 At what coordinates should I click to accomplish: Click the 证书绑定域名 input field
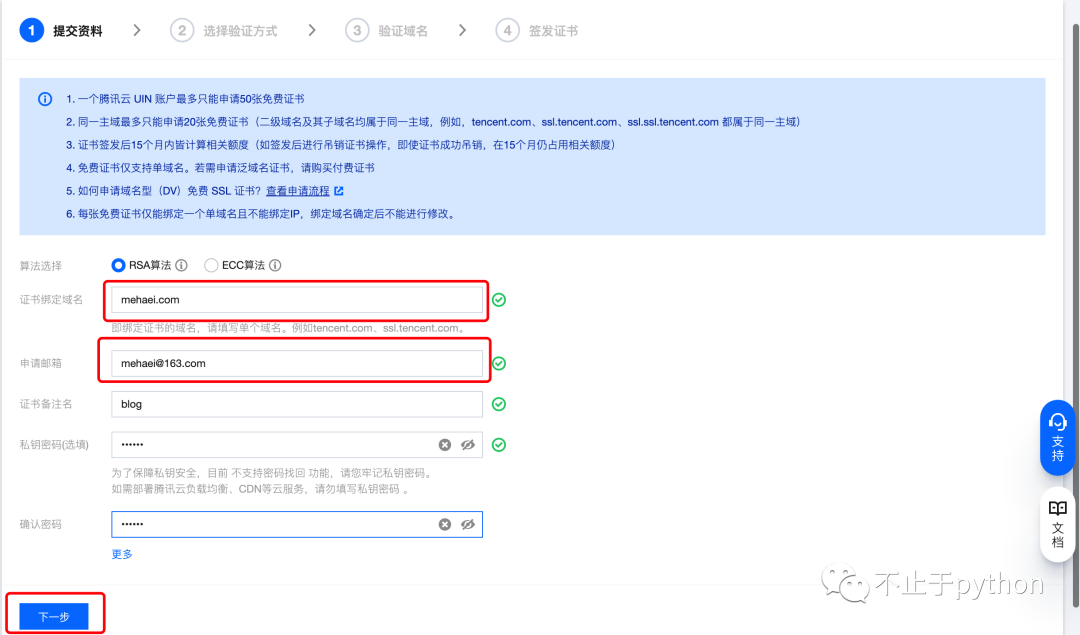point(296,299)
